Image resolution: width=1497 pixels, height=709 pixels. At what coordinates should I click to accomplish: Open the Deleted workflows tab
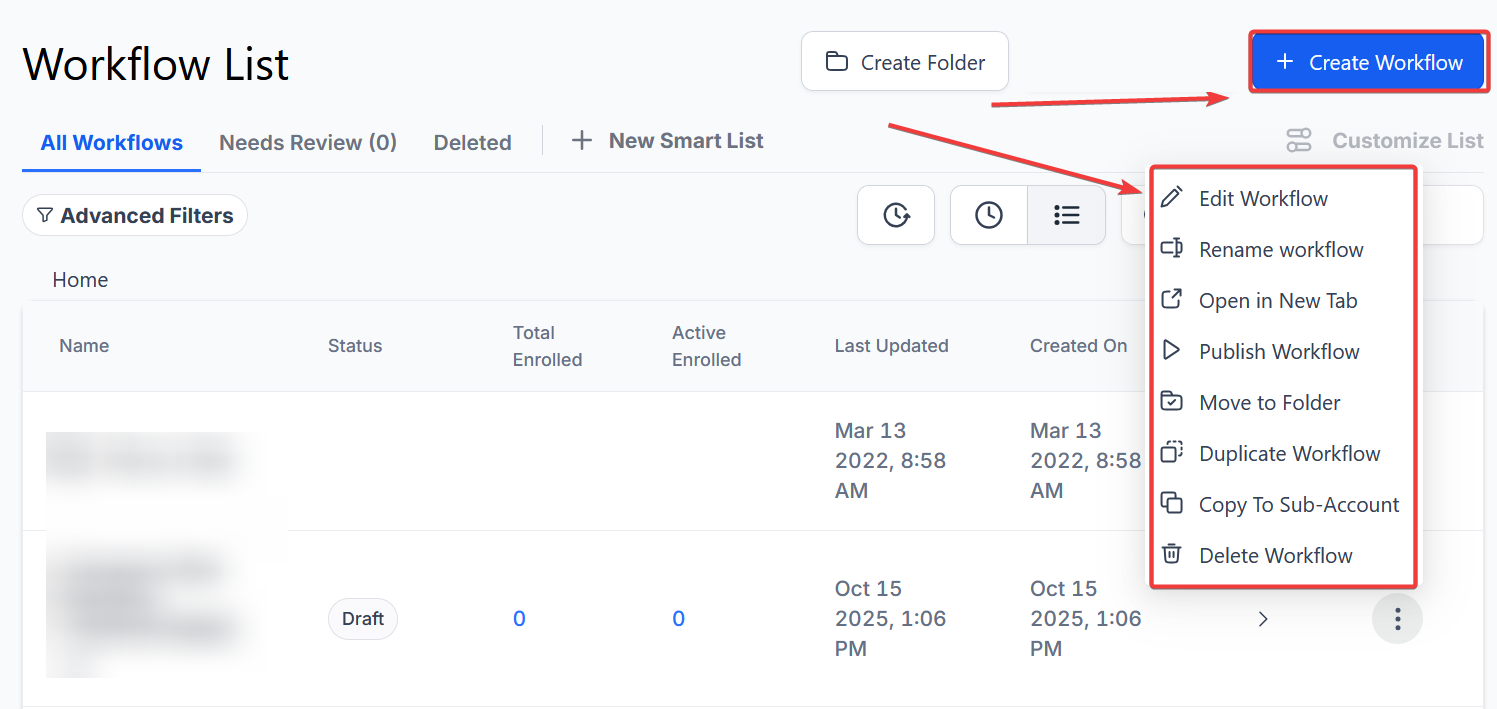[x=472, y=142]
